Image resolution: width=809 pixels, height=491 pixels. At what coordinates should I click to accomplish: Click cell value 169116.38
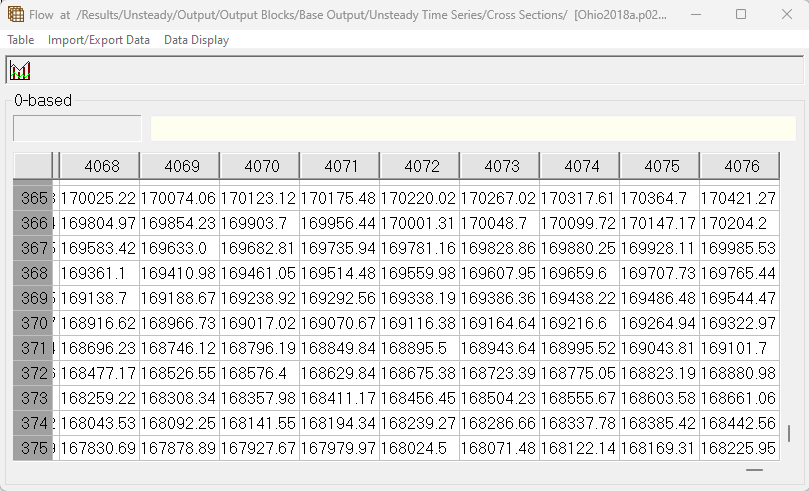[418, 323]
